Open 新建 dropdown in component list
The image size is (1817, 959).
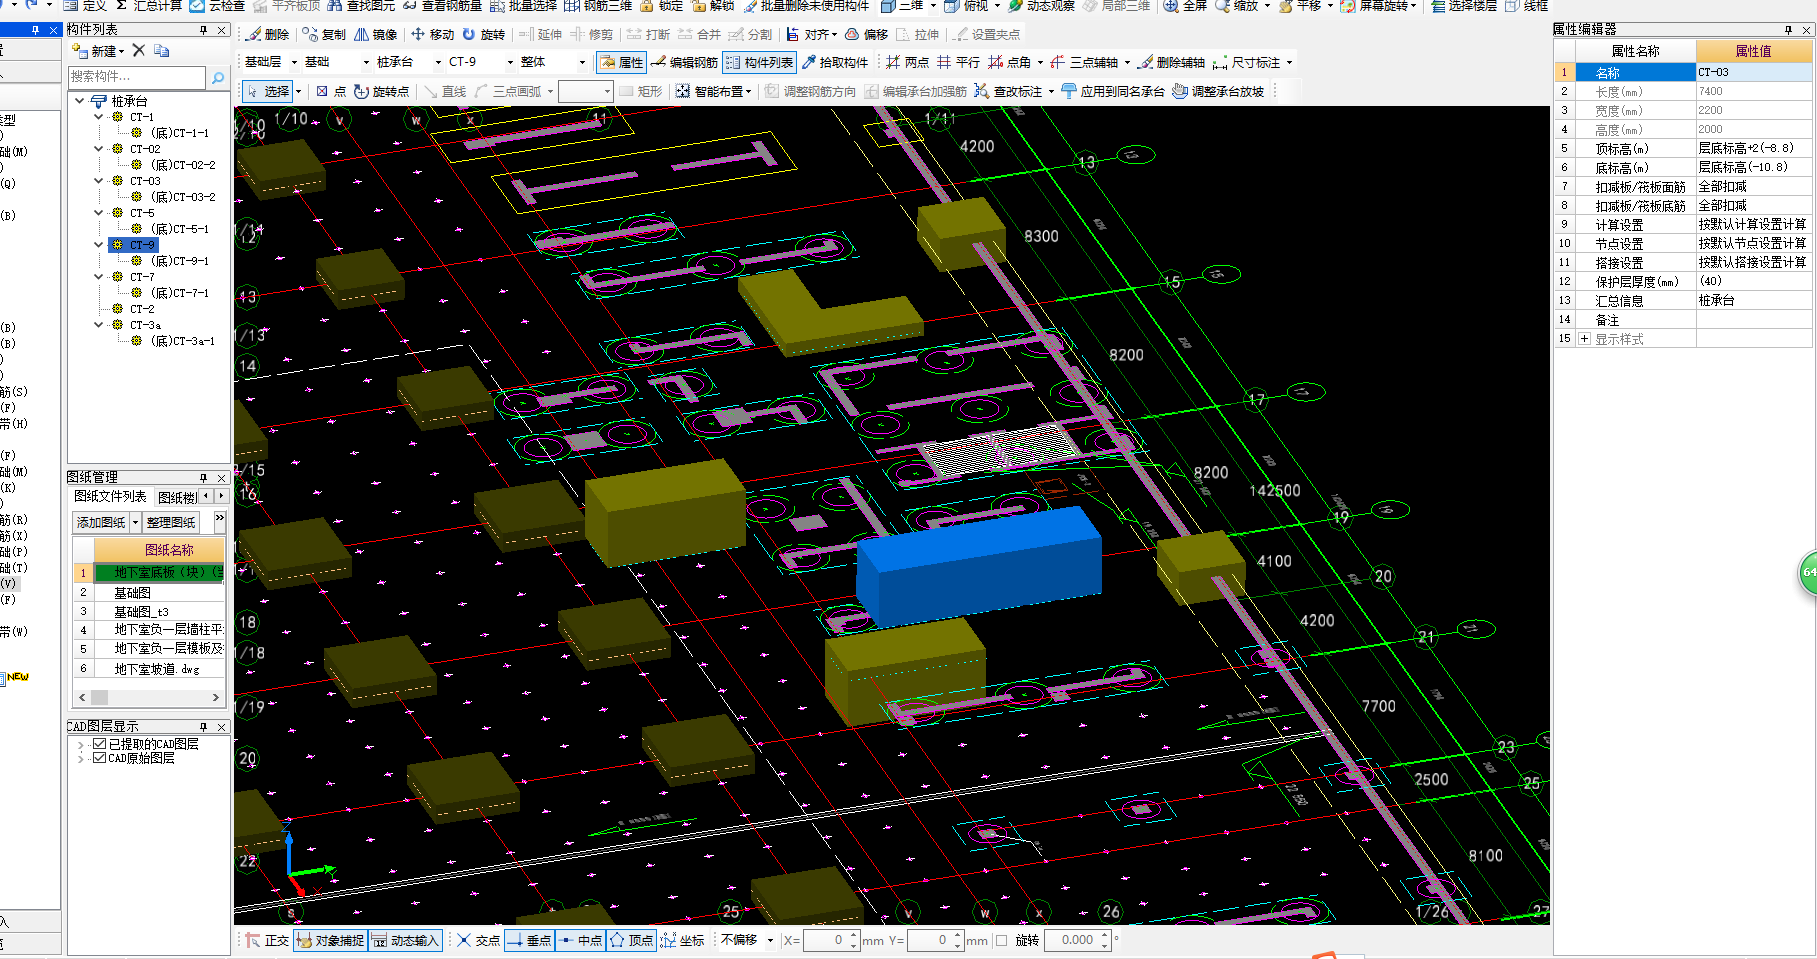click(121, 51)
